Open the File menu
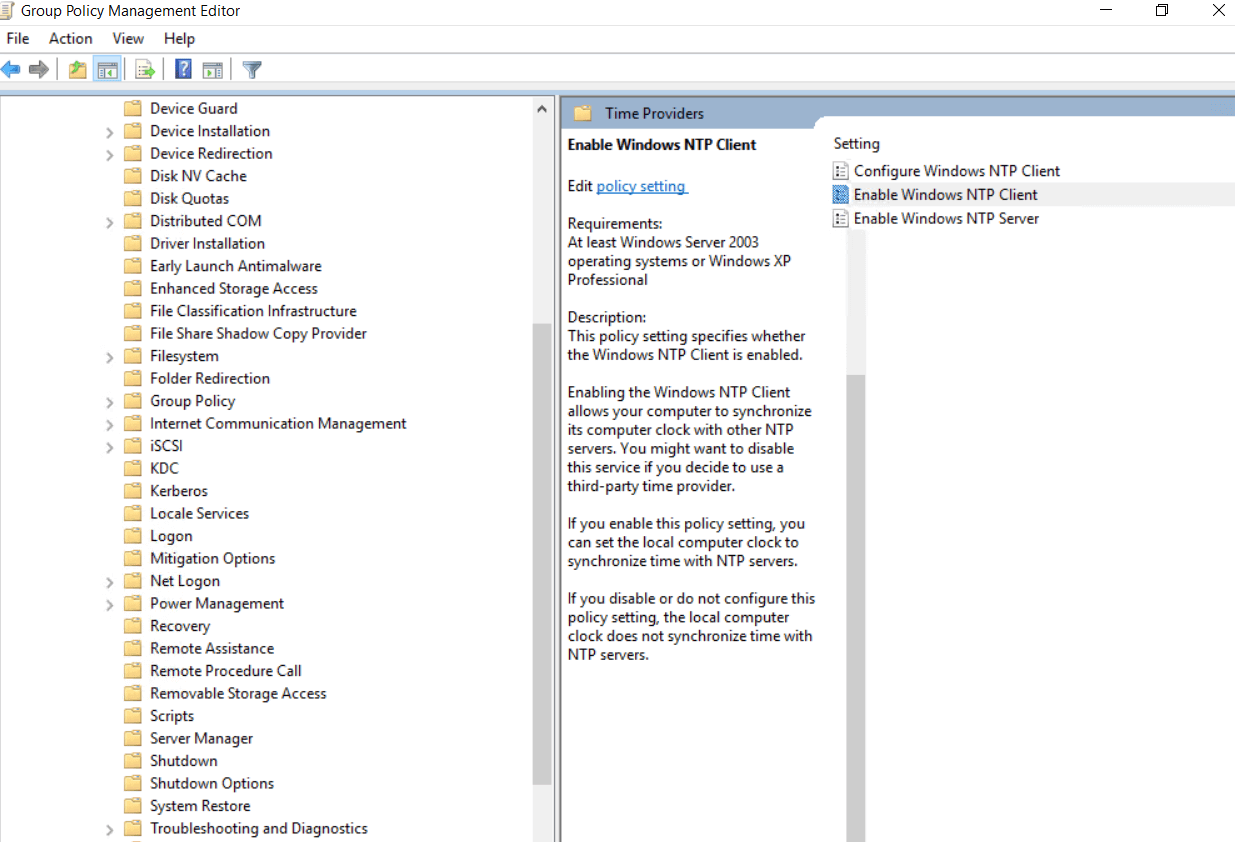Image resolution: width=1235 pixels, height=842 pixels. (18, 38)
